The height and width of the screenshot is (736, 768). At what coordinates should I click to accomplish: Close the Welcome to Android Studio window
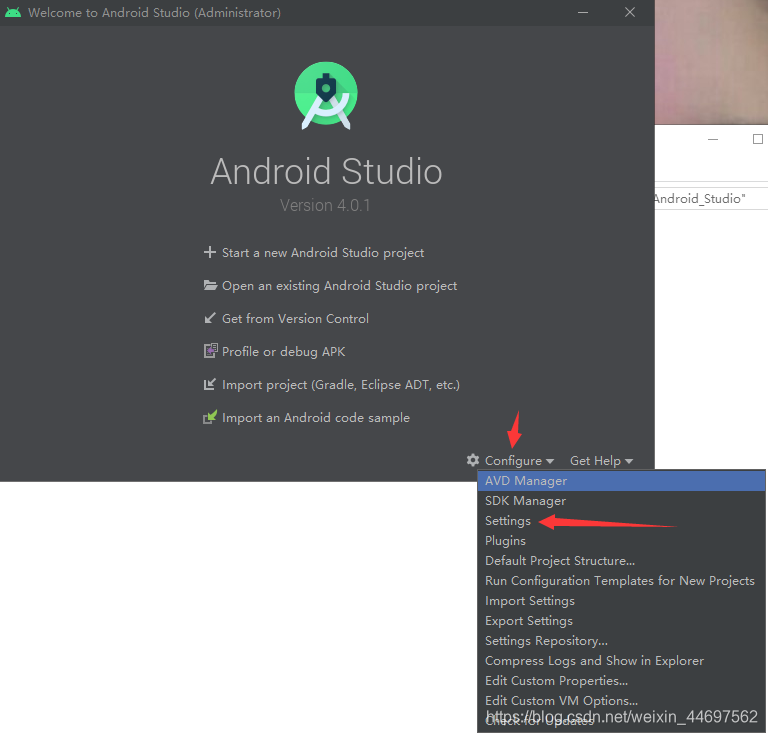pos(630,12)
